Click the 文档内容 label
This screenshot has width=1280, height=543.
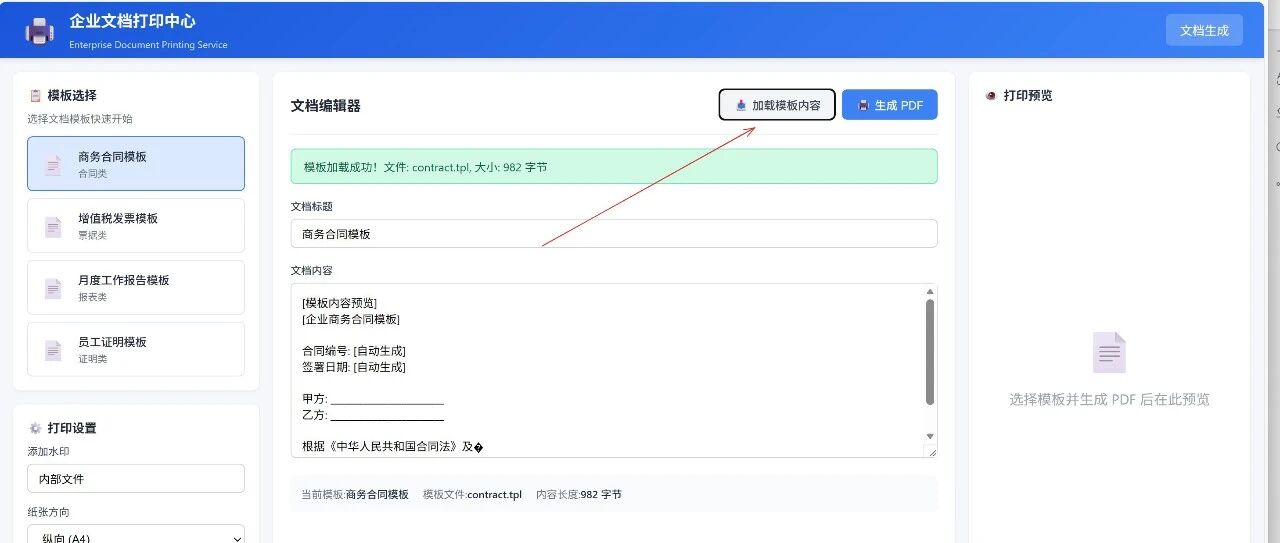tap(311, 270)
